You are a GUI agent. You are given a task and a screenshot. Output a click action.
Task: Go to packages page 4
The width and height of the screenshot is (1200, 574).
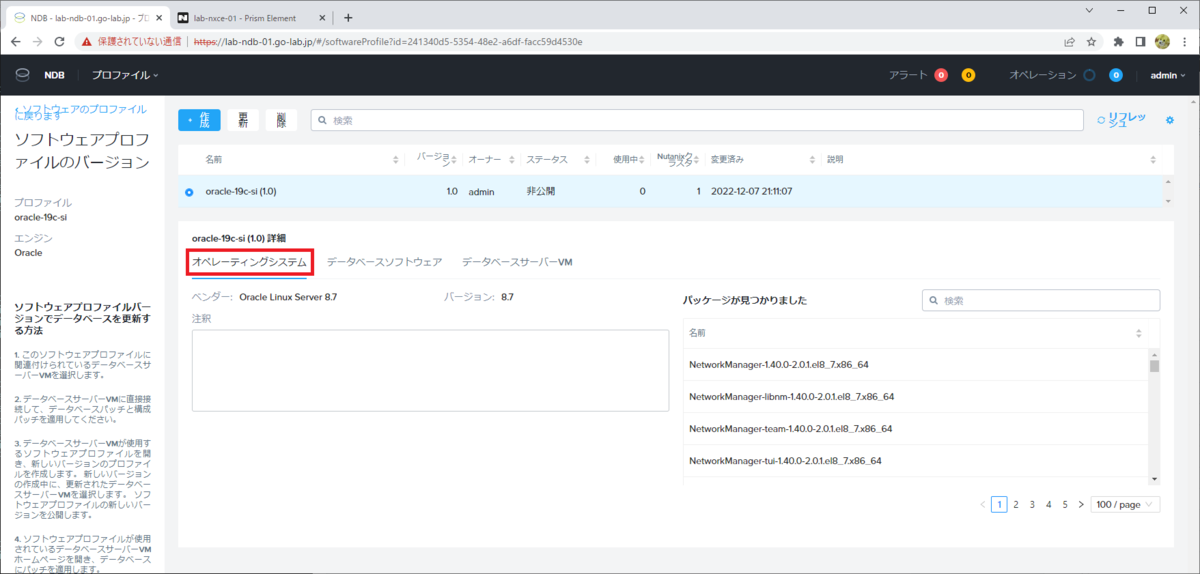pyautogui.click(x=1048, y=505)
